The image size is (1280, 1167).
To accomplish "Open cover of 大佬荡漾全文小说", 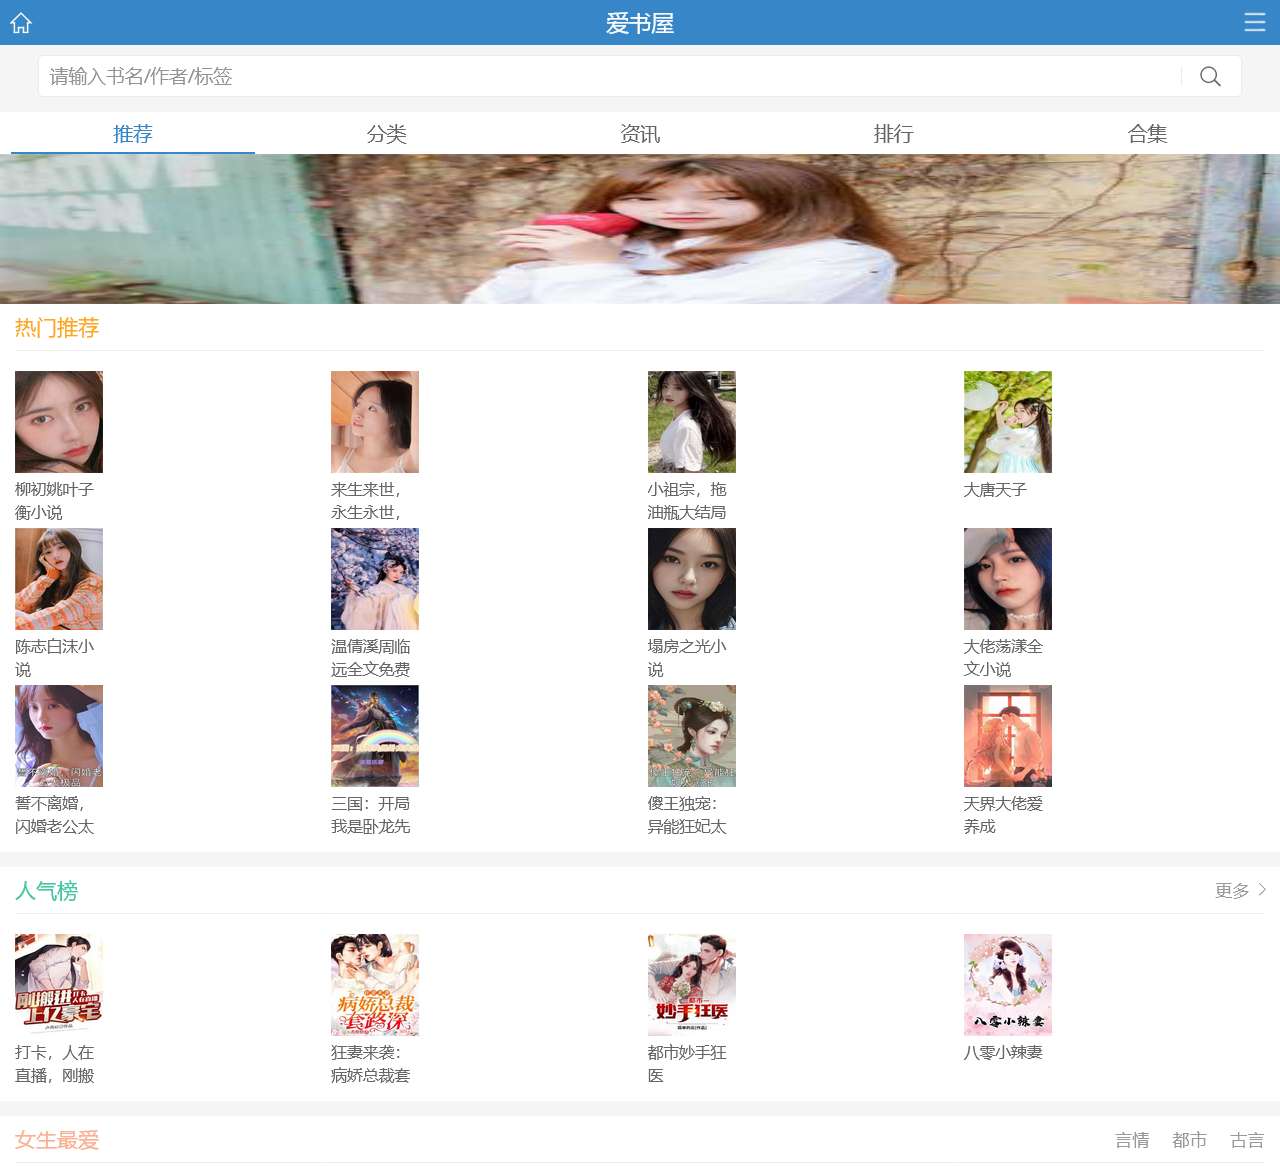I will tap(1008, 579).
